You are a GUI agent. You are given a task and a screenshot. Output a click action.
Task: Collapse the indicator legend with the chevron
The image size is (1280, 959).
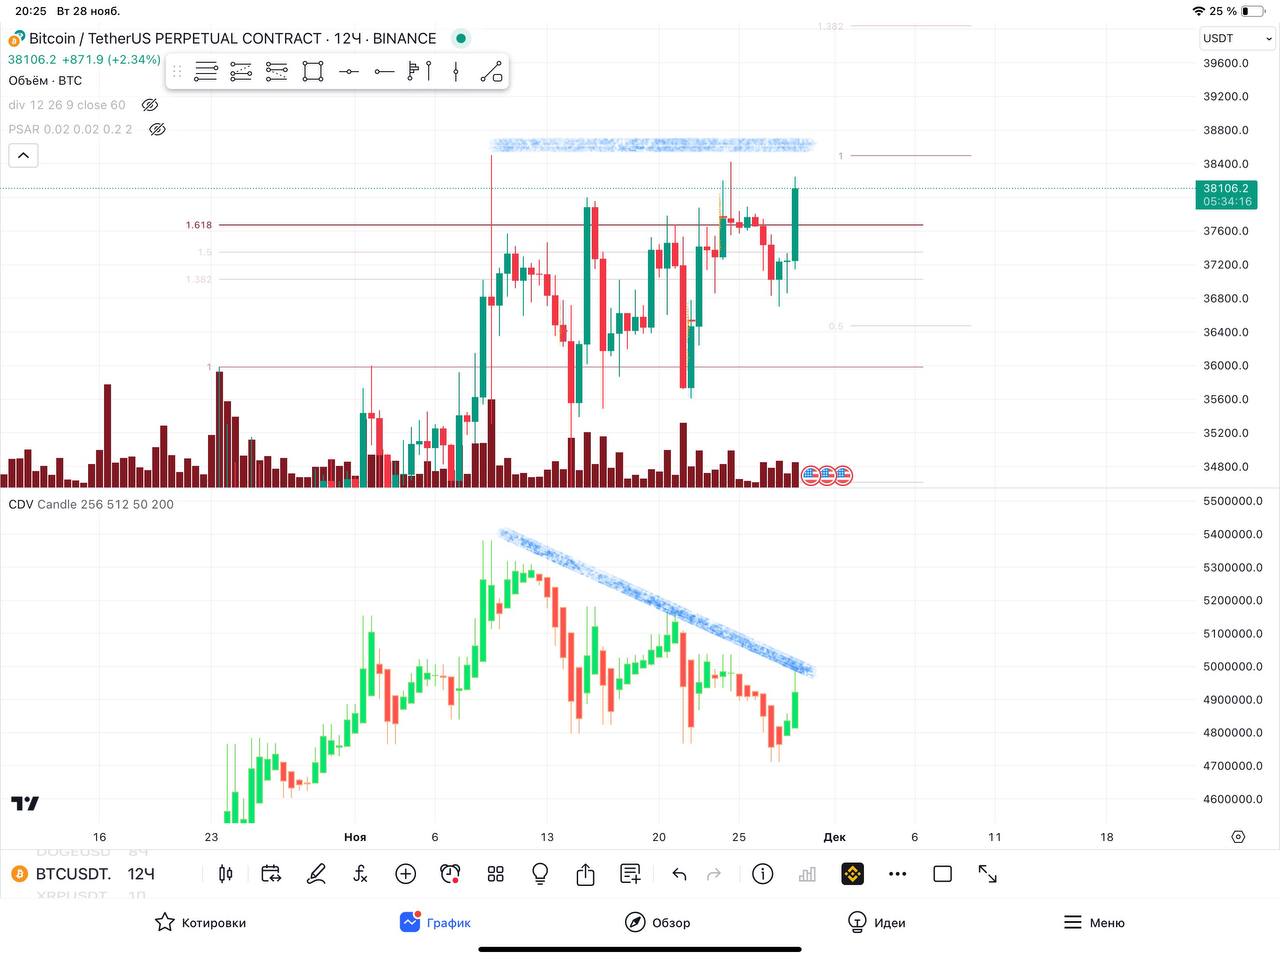(x=23, y=155)
